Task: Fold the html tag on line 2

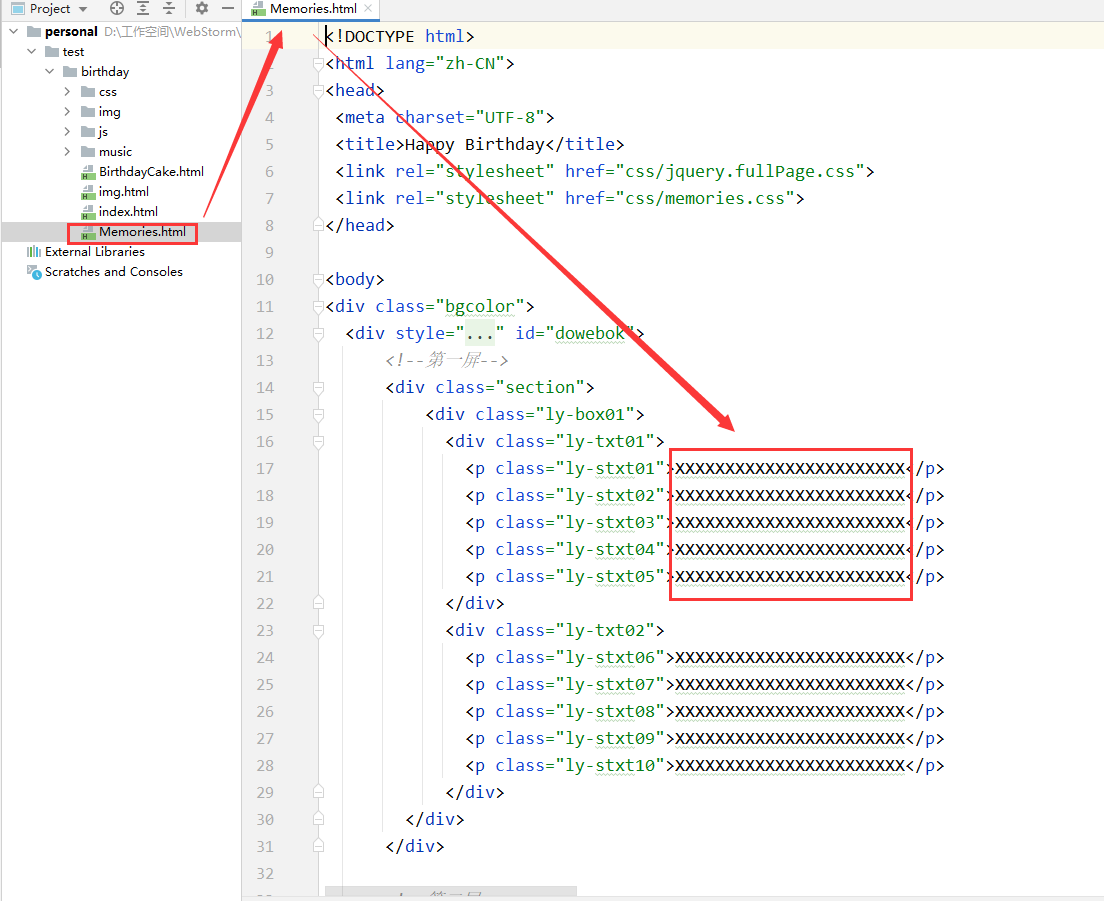Action: (x=318, y=63)
